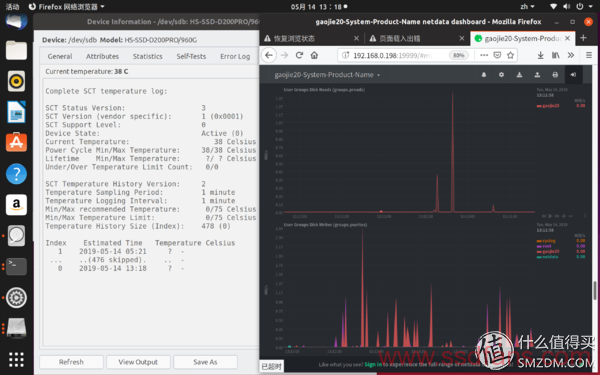Open the General tab in Device Information
Image resolution: width=600 pixels, height=375 pixels.
point(60,56)
